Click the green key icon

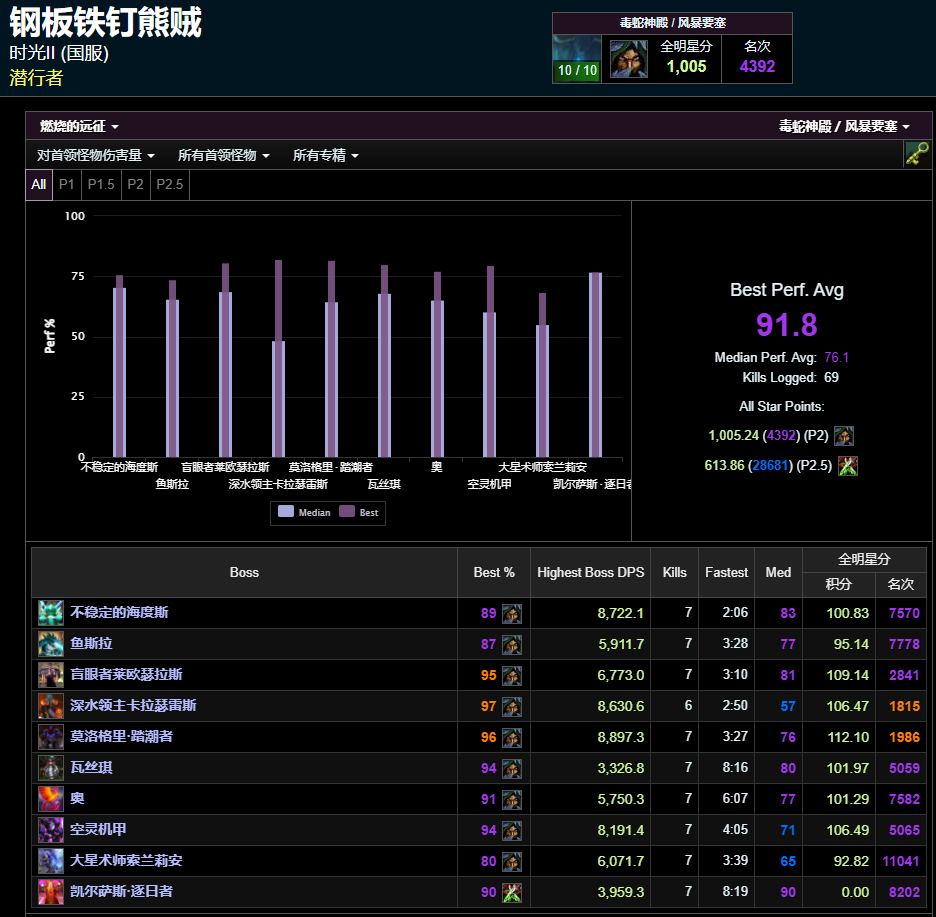coord(916,153)
